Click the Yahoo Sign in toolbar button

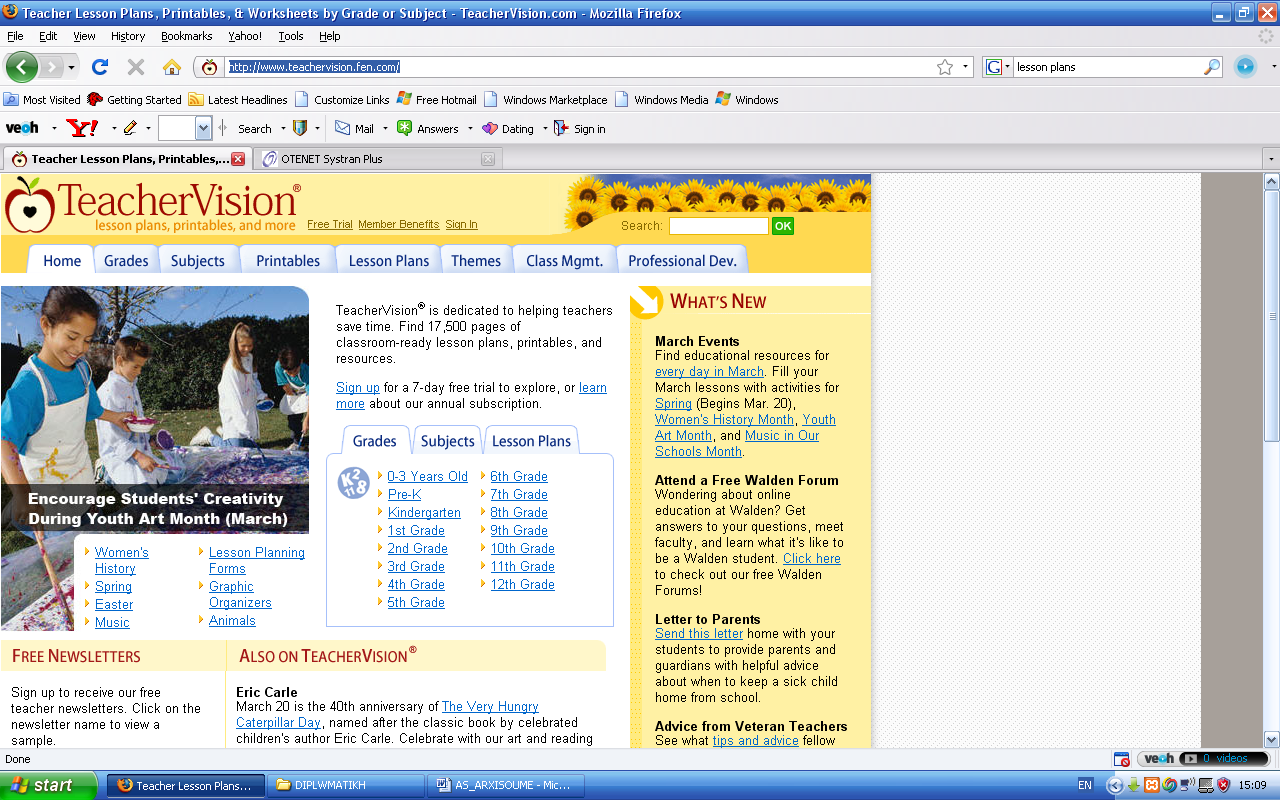pos(579,128)
